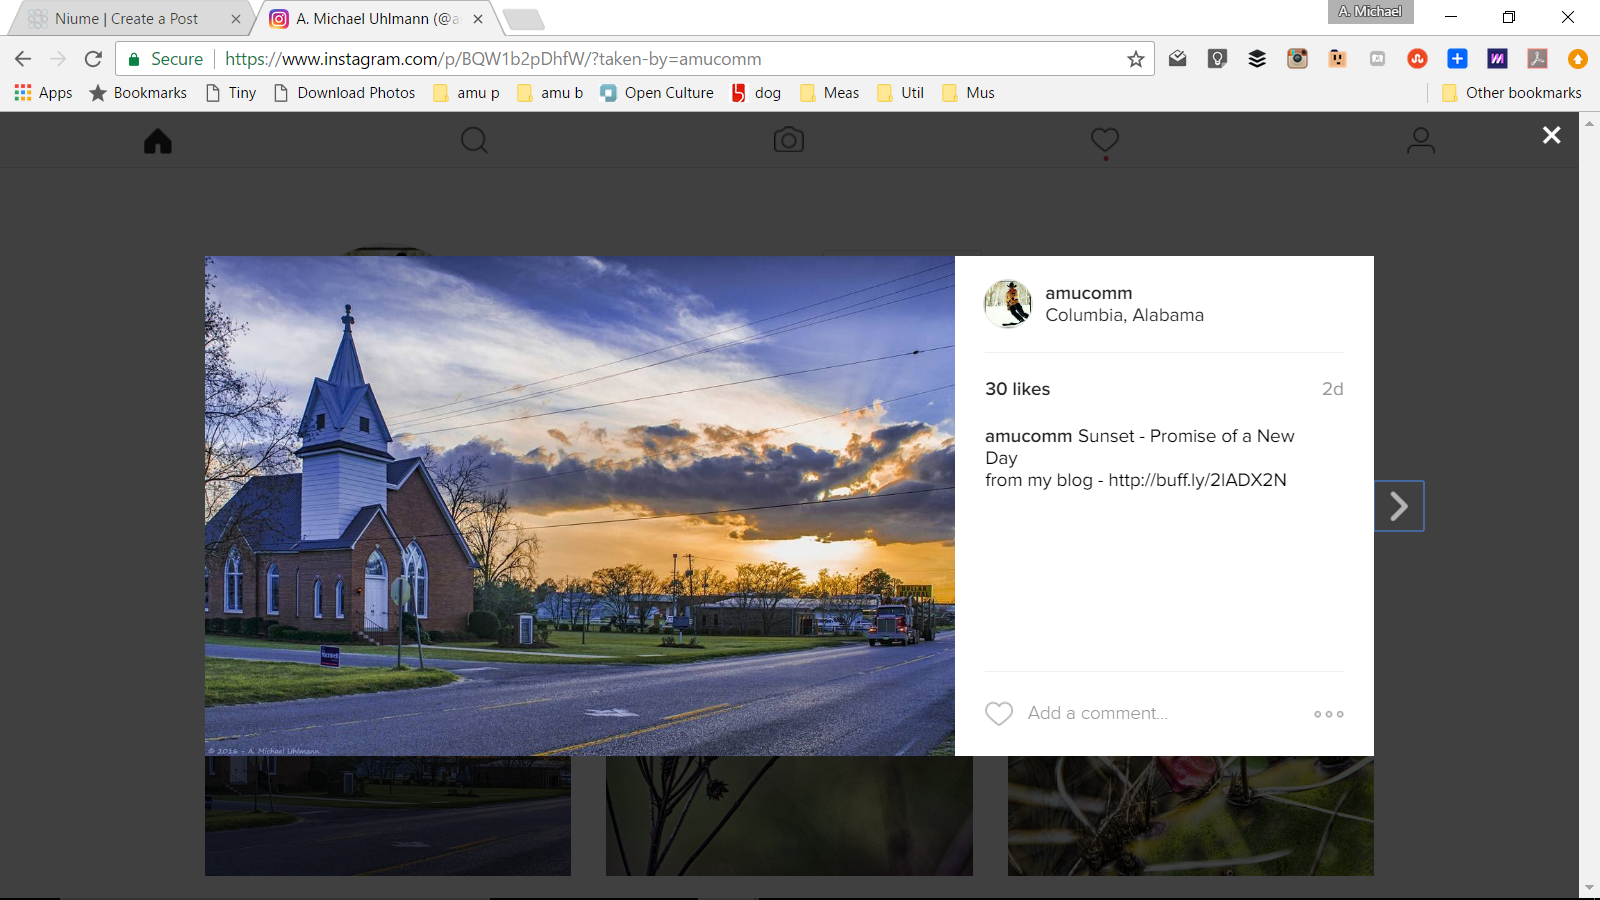1600x900 pixels.
Task: Open activity notifications via heart icon
Action: click(x=1104, y=140)
